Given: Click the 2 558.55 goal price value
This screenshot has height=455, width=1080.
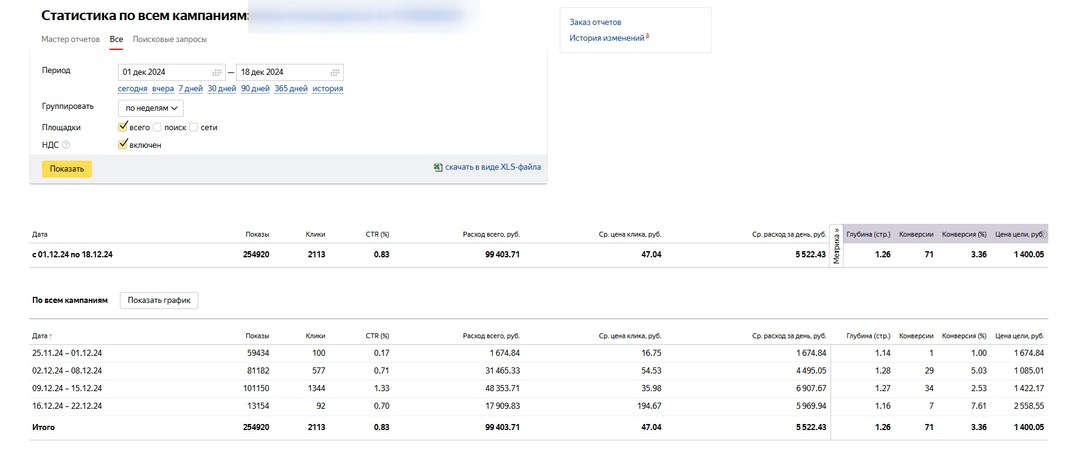Looking at the screenshot, I should (x=1028, y=407).
